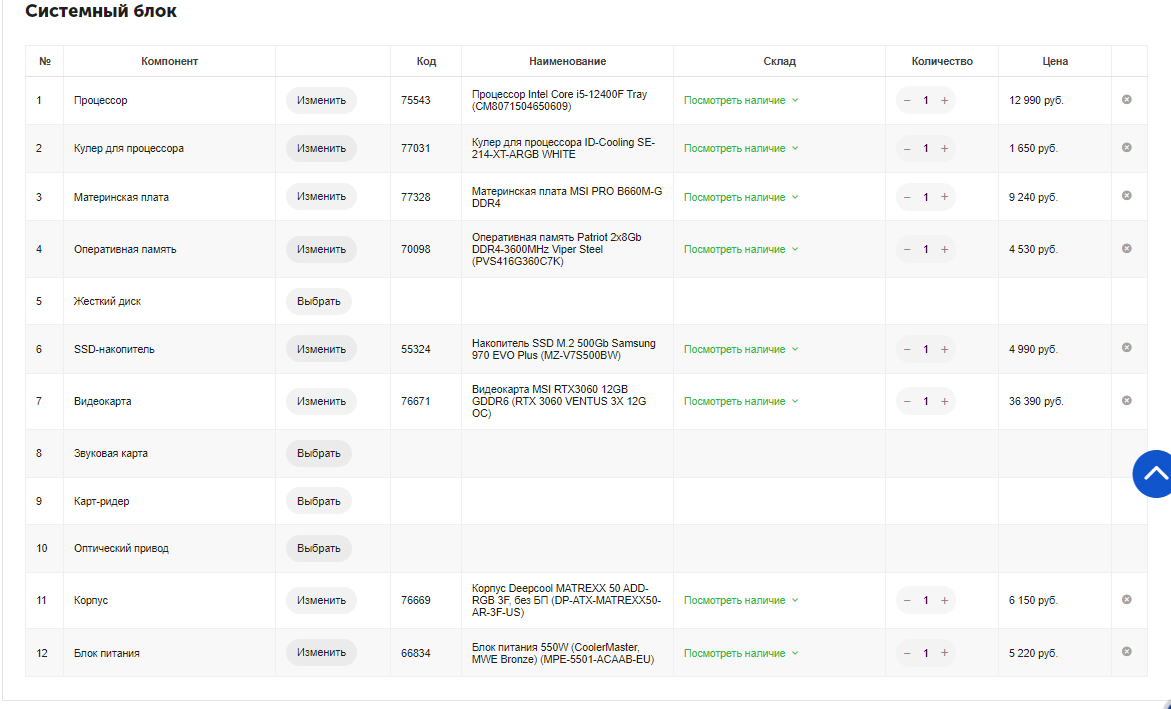Expand stock availability for the processor
The height and width of the screenshot is (709, 1171).
pos(740,100)
